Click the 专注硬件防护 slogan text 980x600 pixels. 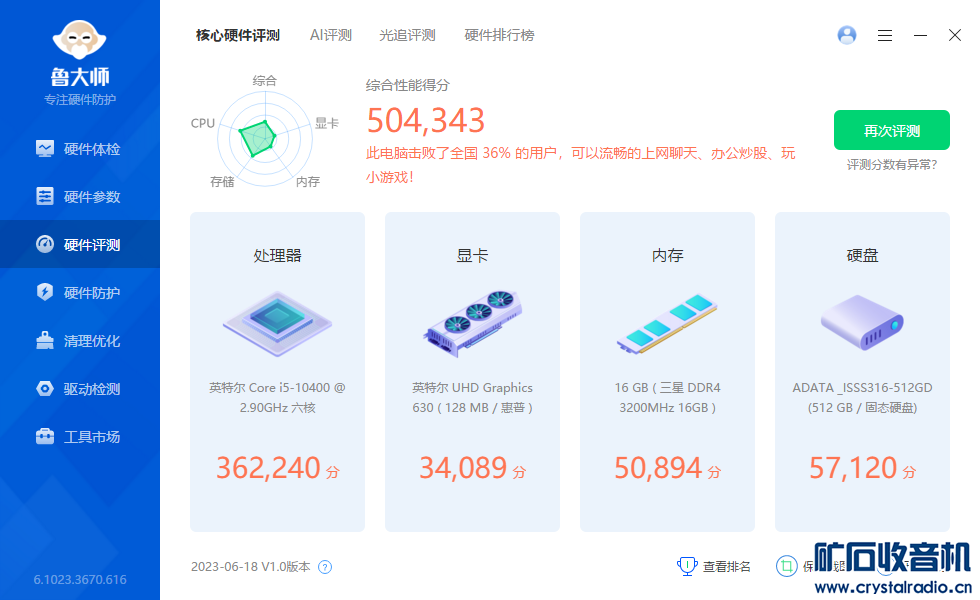click(x=80, y=100)
